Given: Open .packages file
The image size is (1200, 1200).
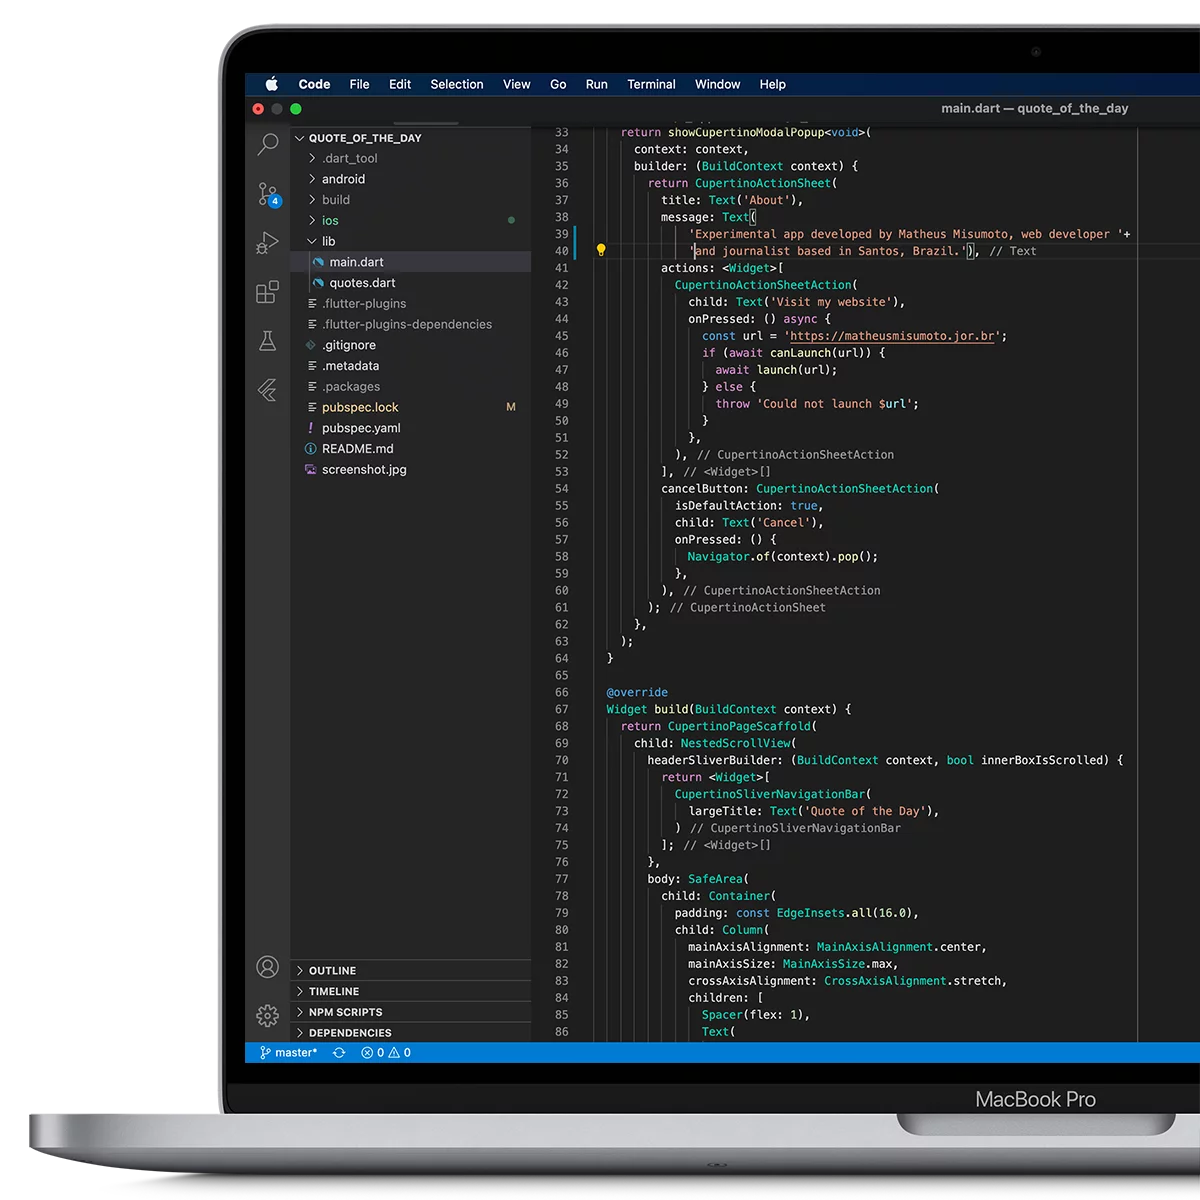Looking at the screenshot, I should [410, 387].
